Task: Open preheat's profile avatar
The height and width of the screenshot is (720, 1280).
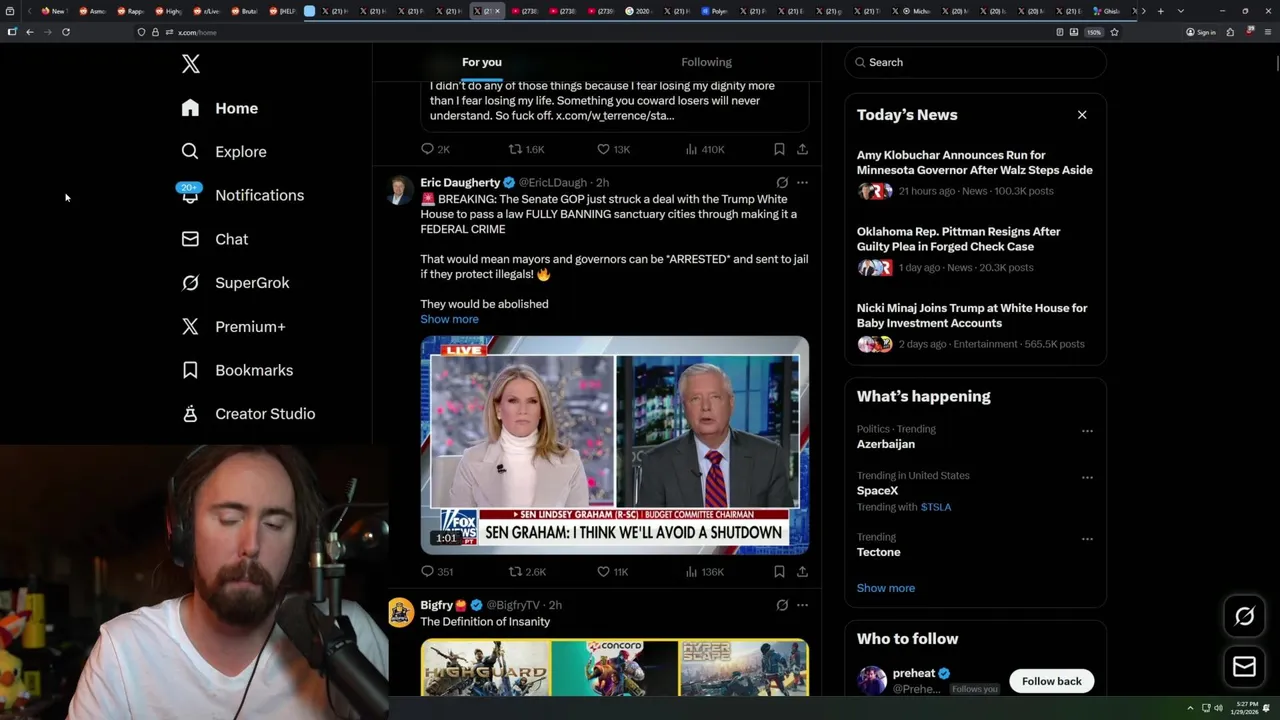Action: [872, 681]
